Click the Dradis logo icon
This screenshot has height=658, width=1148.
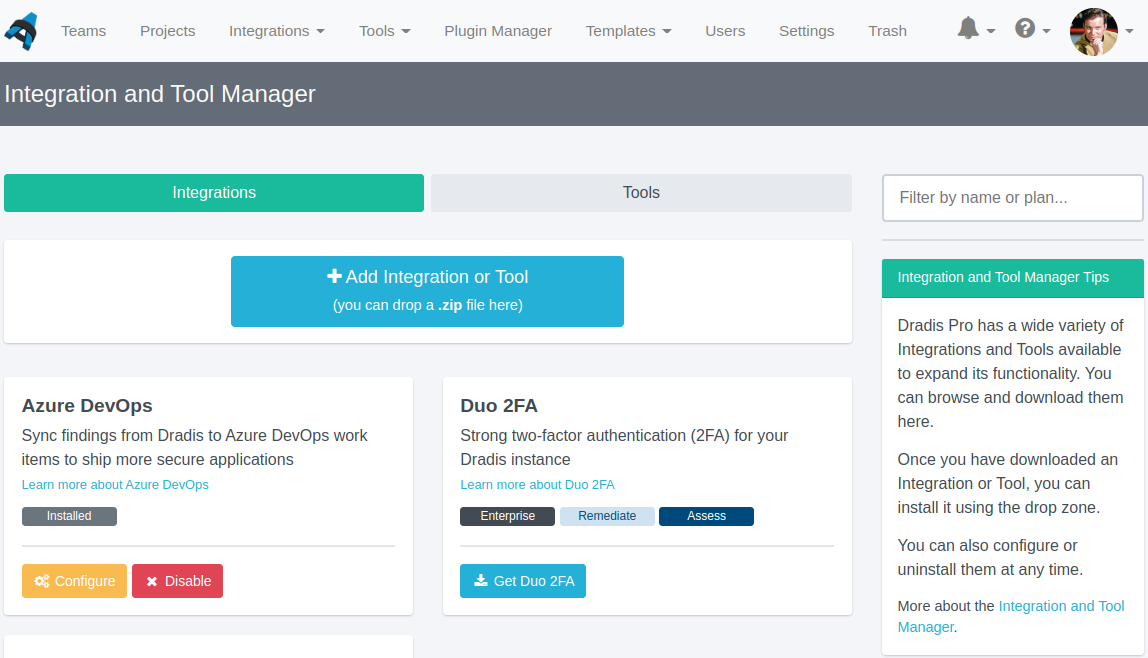21,31
